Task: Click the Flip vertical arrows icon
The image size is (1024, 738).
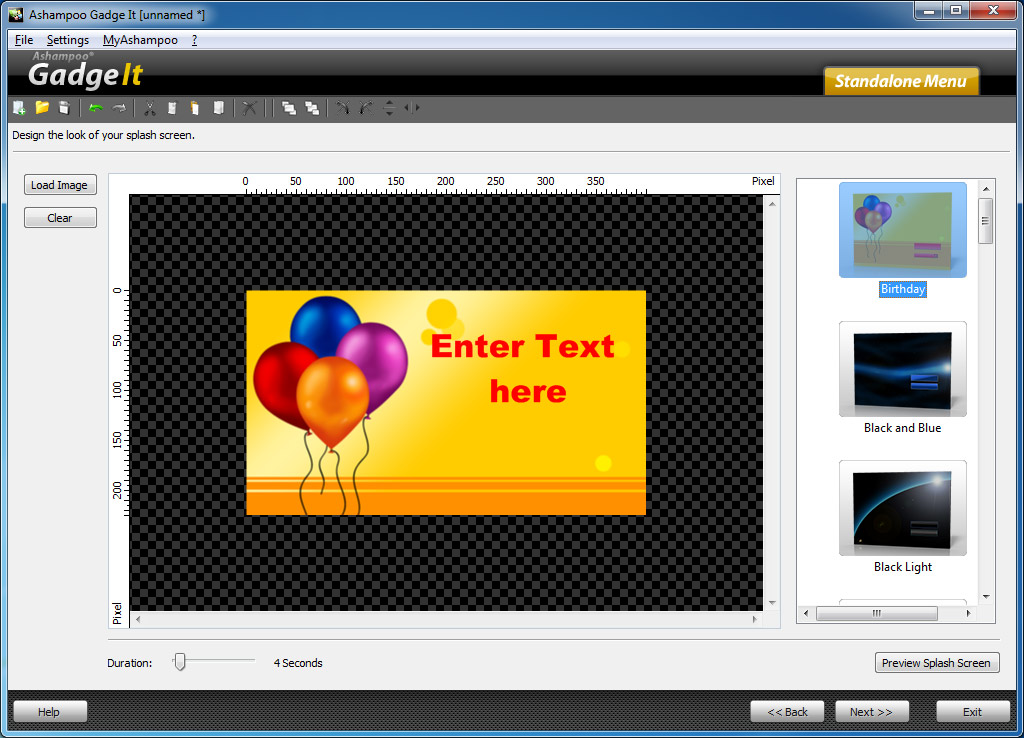Action: pos(389,108)
